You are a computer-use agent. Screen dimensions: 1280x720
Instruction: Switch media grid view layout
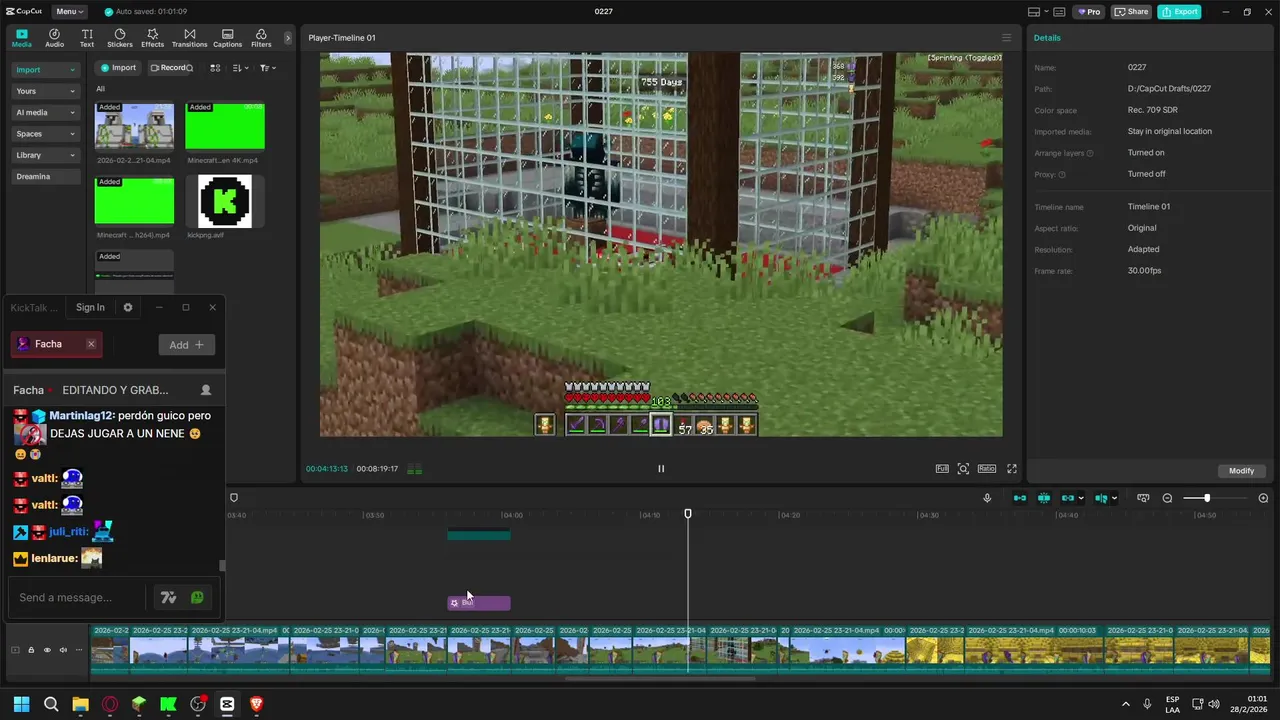[x=215, y=68]
